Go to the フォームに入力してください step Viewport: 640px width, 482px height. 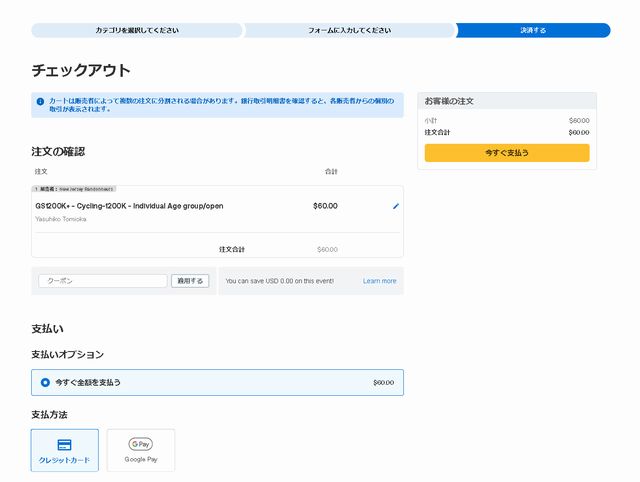[x=349, y=31]
